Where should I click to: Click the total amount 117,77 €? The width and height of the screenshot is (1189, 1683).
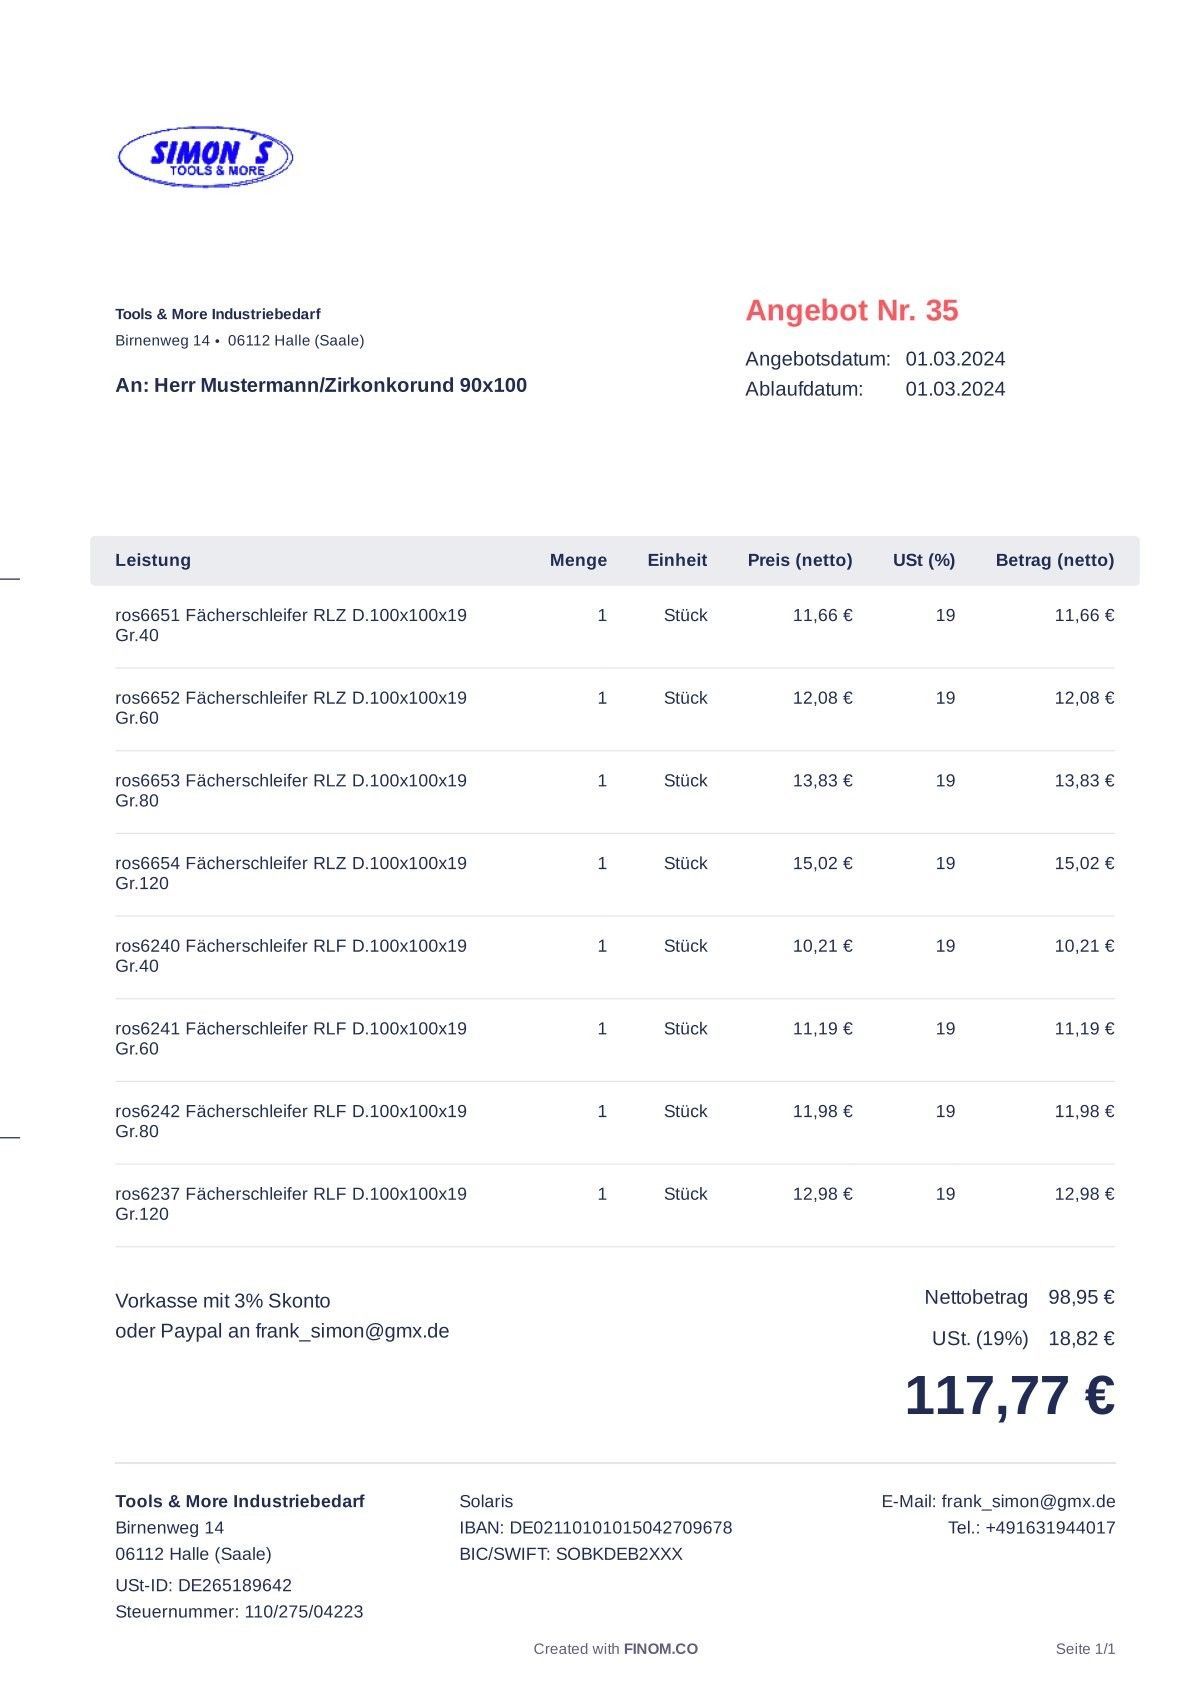(x=1009, y=1396)
